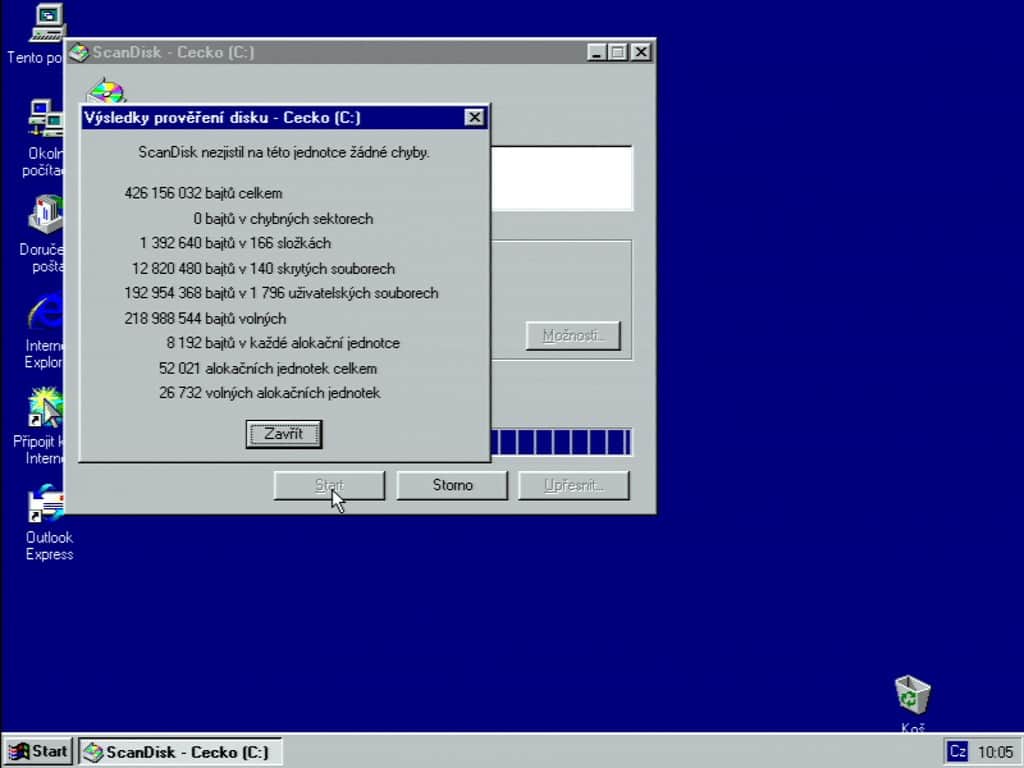Screen dimensions: 1024x768
Task: Click the Zavřít button in results dialog
Action: pos(284,434)
